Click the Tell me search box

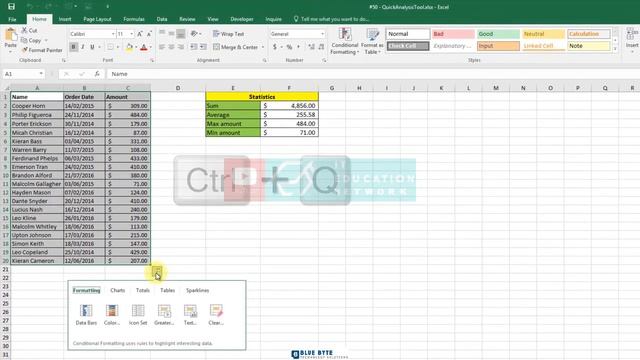(x=331, y=19)
